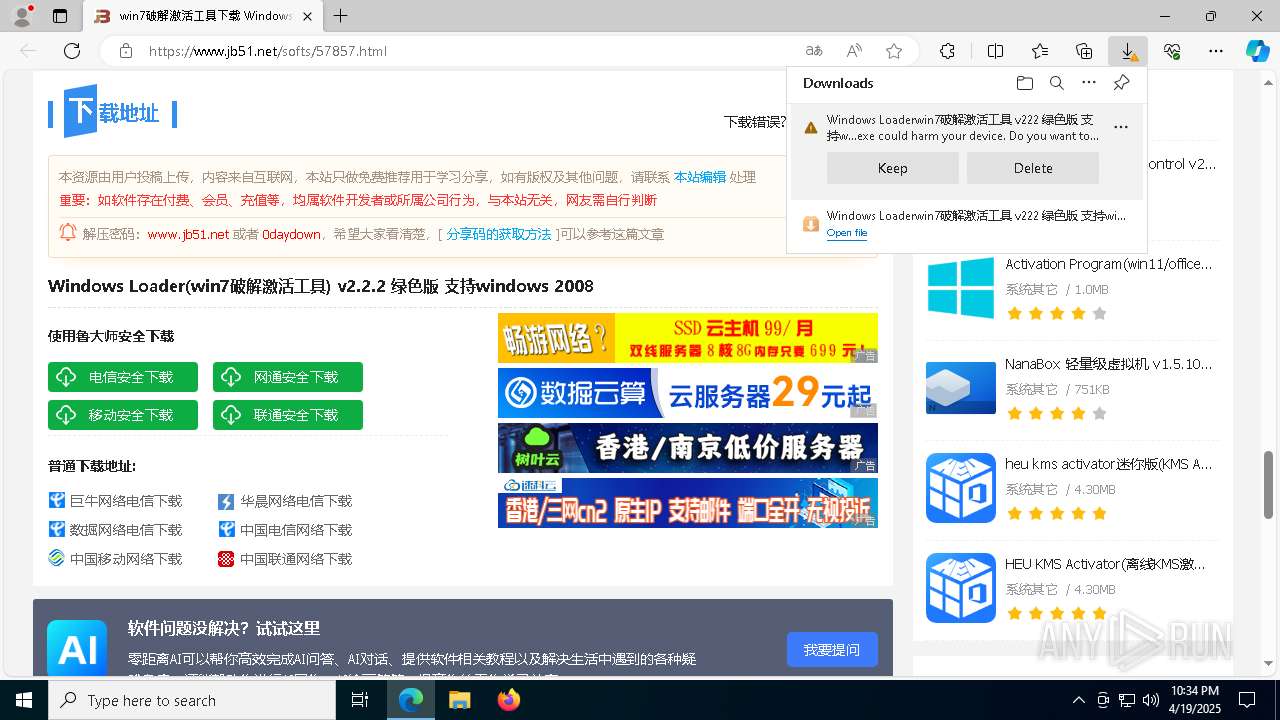Image resolution: width=1280 pixels, height=720 pixels.
Task: Click the page vertical scrollbar thumb
Action: tap(1269, 484)
